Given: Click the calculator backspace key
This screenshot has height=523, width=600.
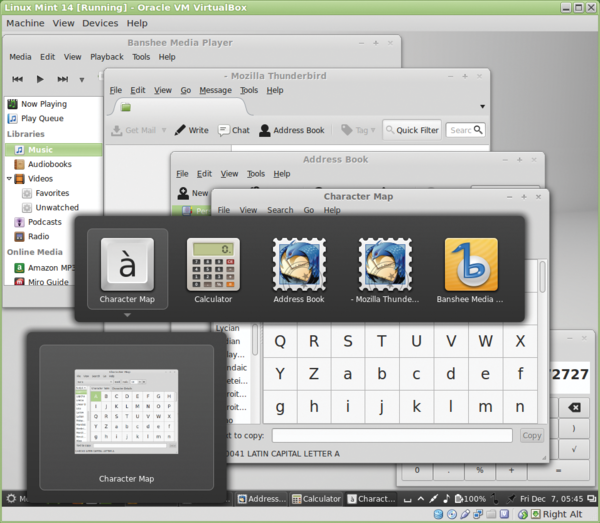Looking at the screenshot, I should coord(573,408).
